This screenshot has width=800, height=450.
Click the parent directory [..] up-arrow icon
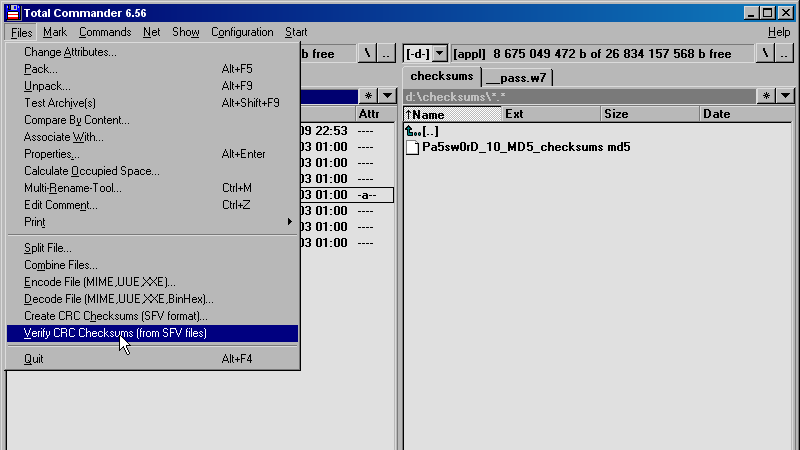412,131
